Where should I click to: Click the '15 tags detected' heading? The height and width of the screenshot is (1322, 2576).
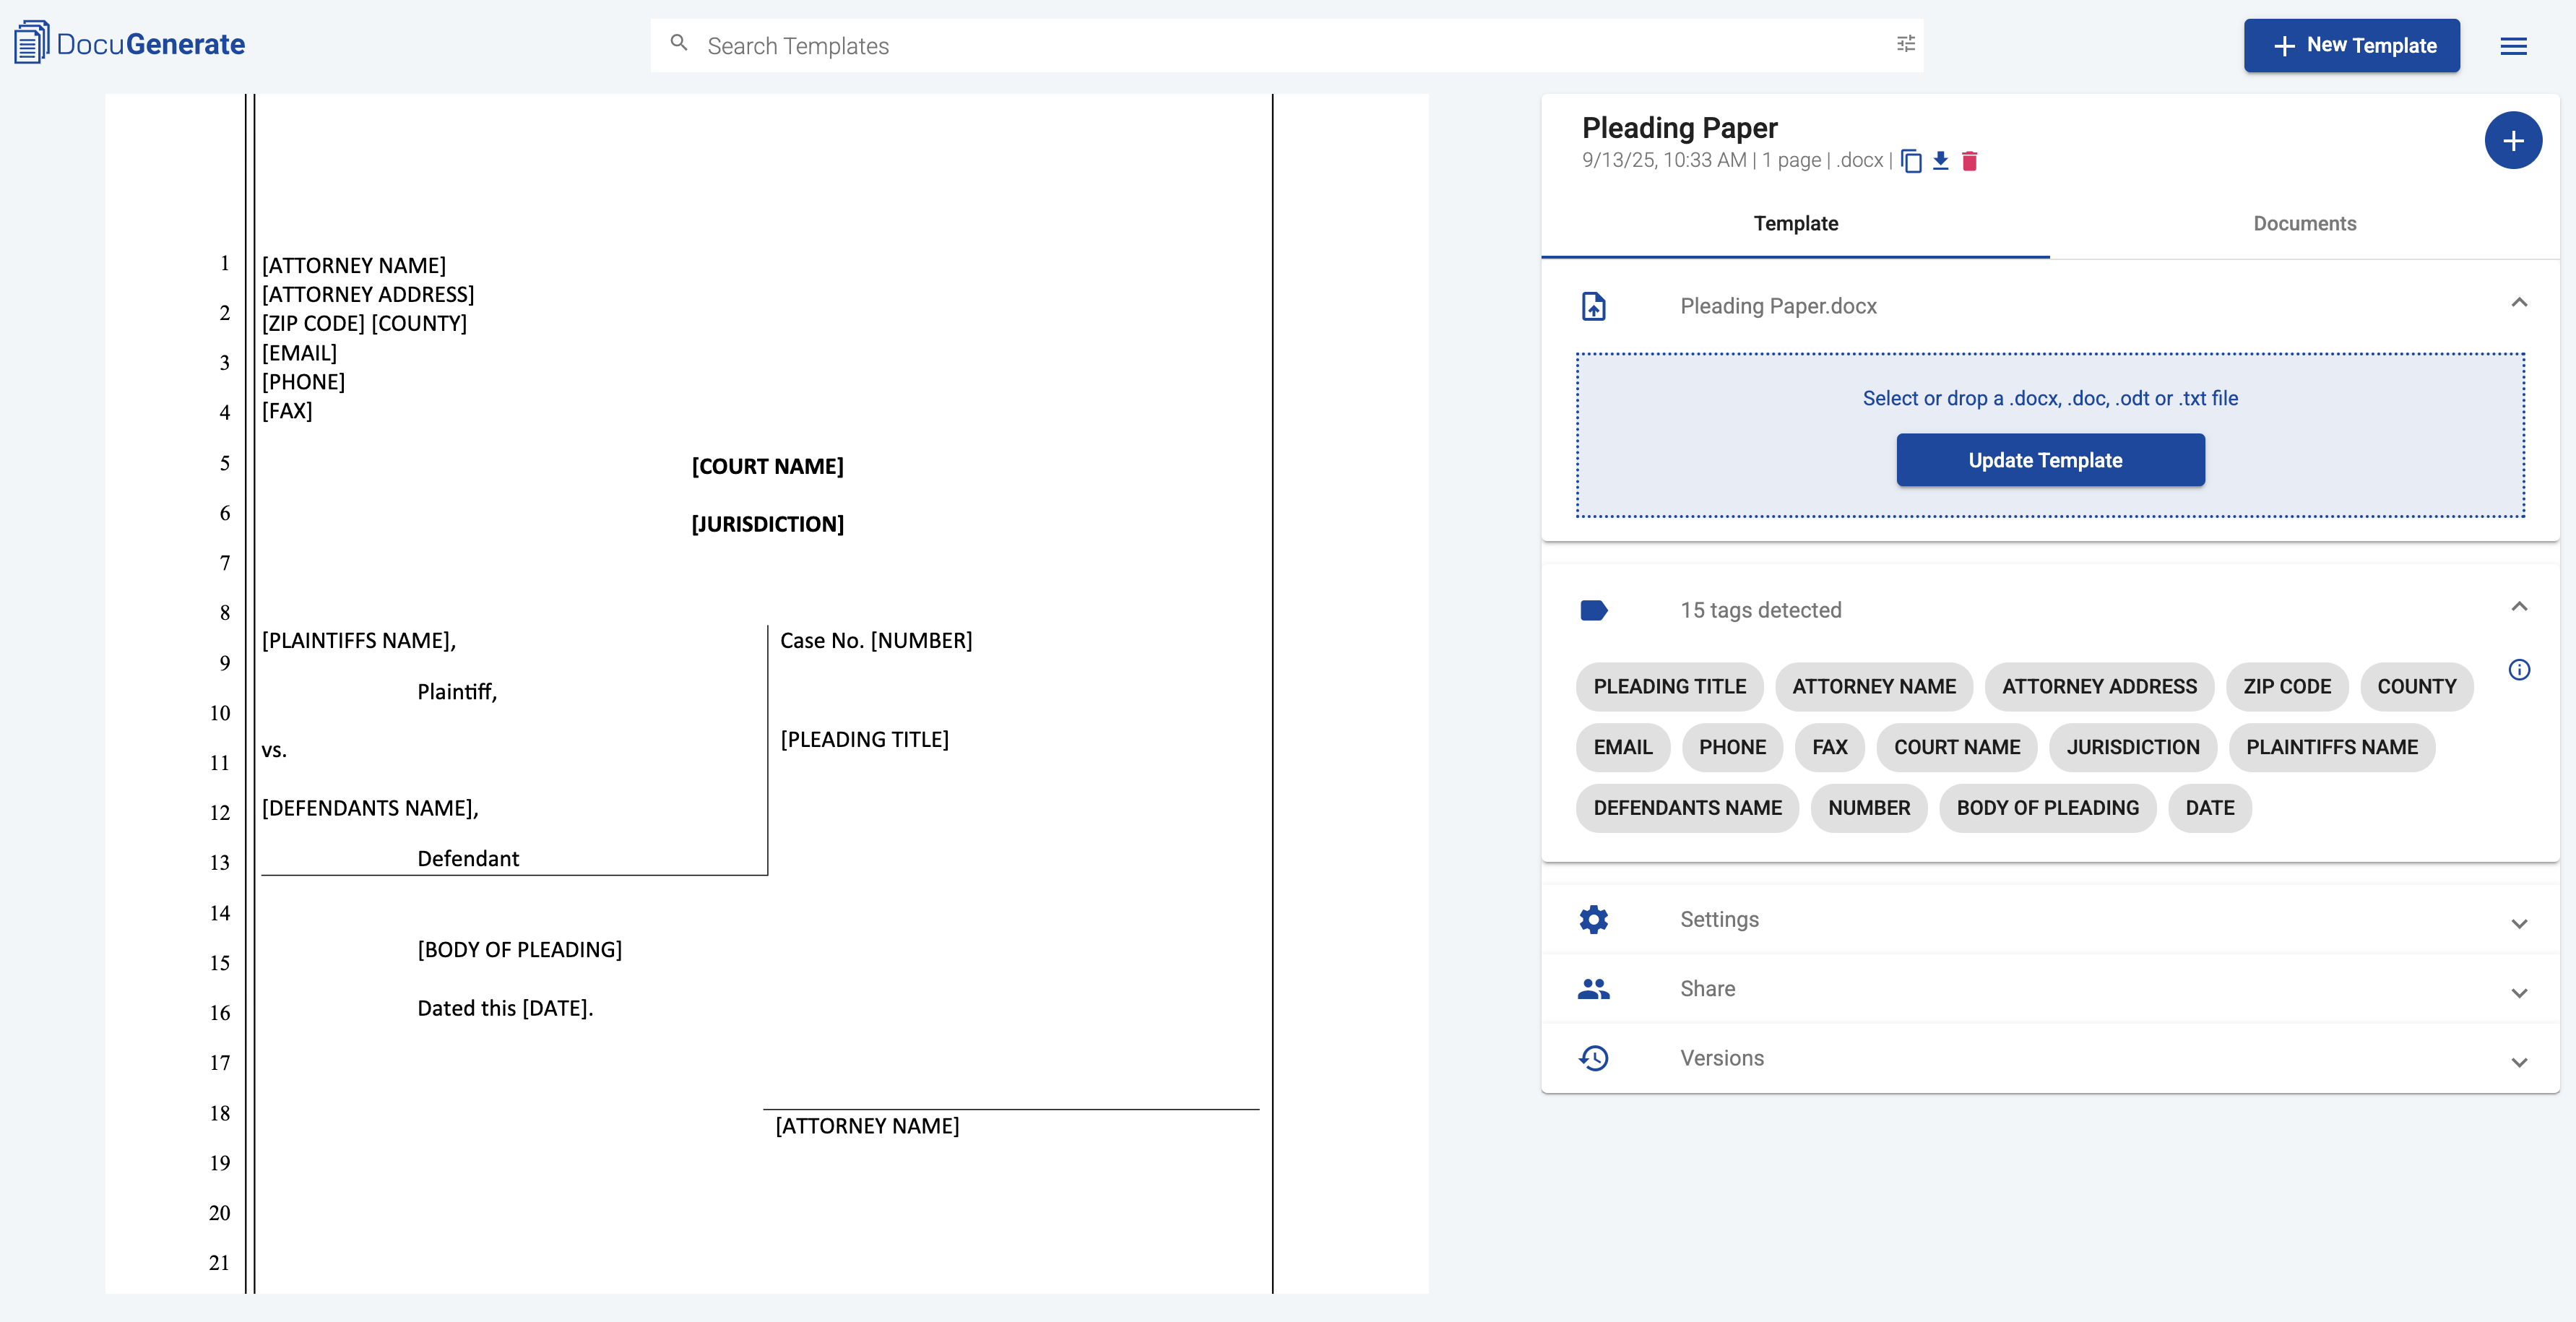tap(1760, 610)
